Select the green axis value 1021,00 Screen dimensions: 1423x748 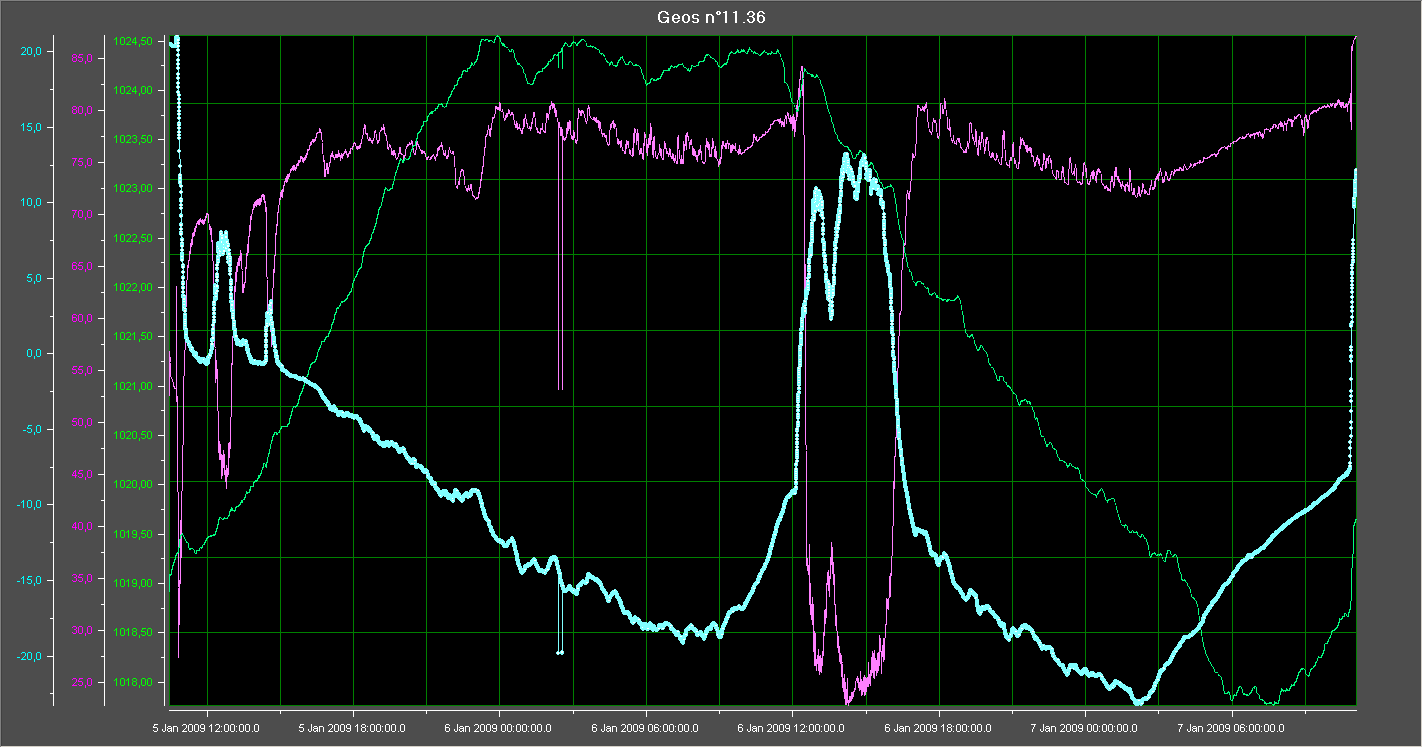coord(133,386)
